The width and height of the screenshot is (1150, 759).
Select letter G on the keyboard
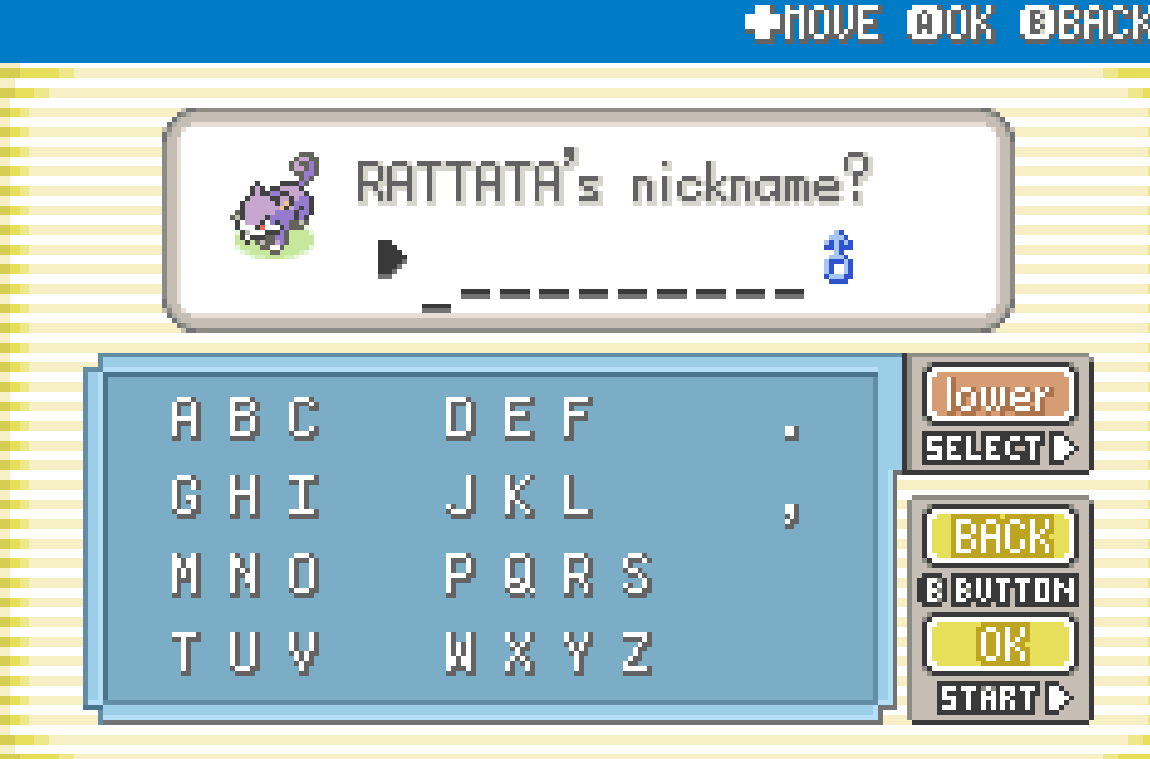click(186, 496)
